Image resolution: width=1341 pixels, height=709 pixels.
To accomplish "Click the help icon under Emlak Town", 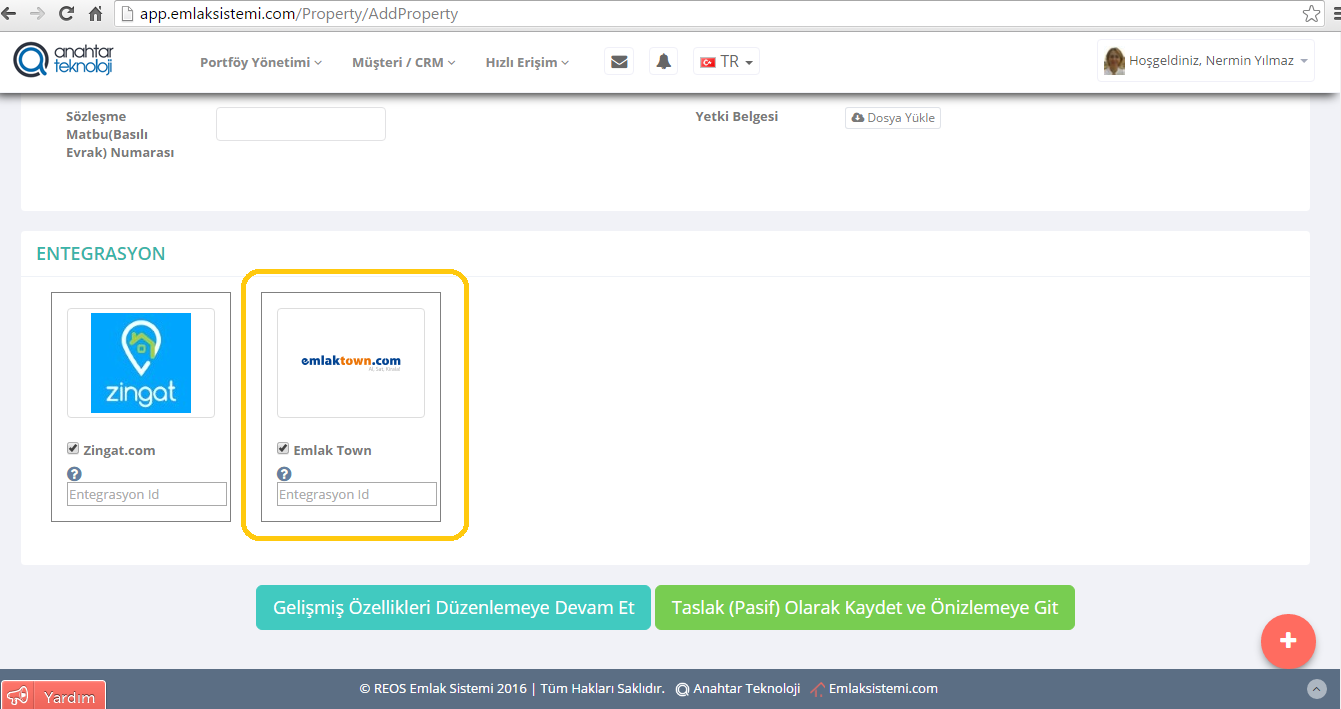I will pyautogui.click(x=284, y=474).
